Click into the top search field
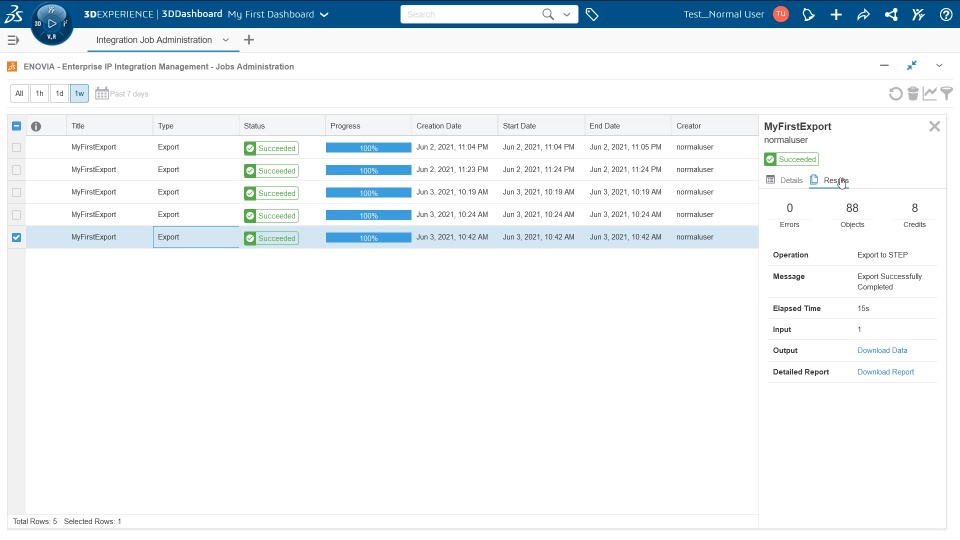Screen dimensions: 960x540 click(470, 15)
